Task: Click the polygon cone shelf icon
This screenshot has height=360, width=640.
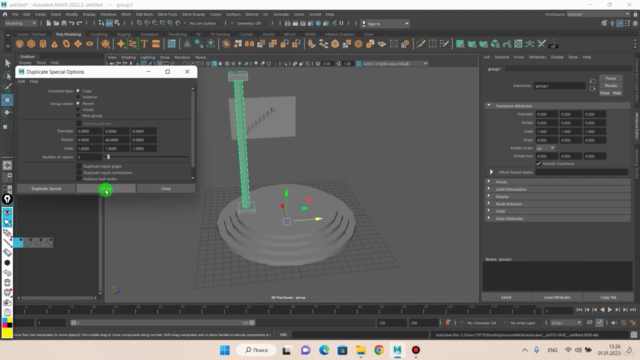Action: [54, 44]
